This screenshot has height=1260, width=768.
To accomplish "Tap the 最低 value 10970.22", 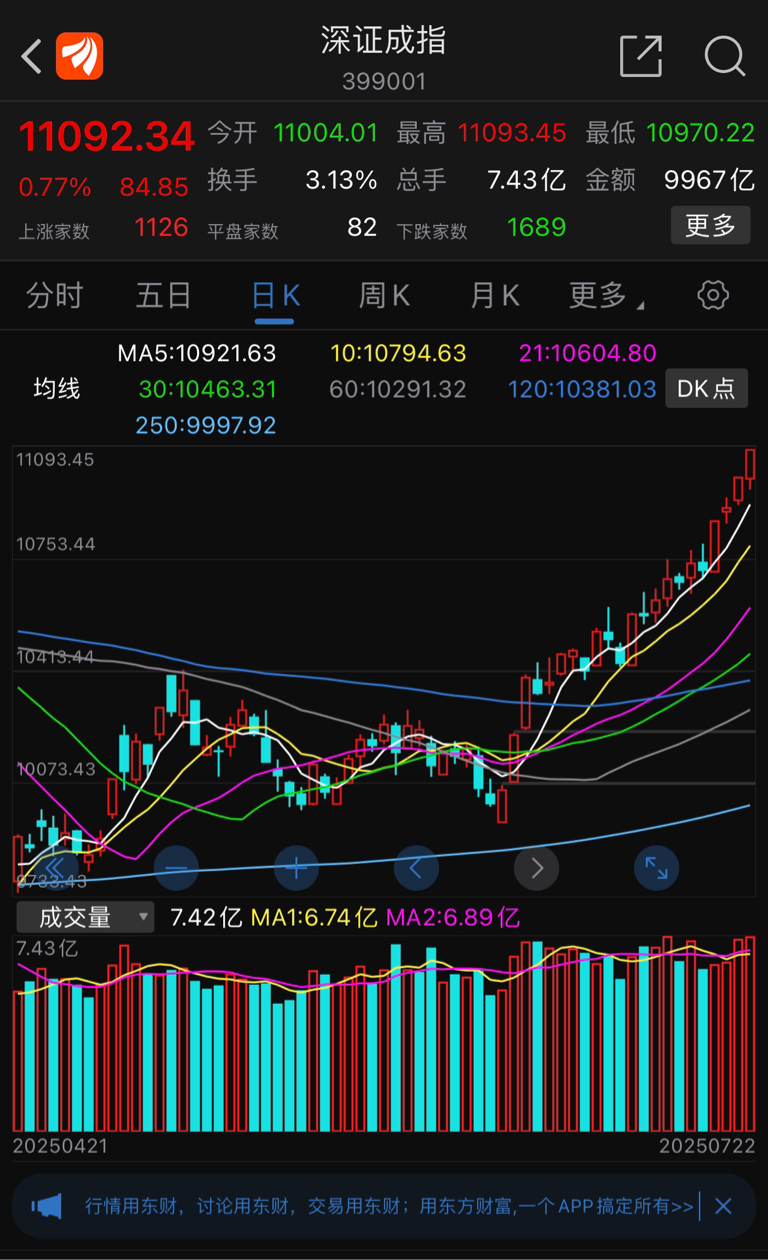I will point(700,132).
